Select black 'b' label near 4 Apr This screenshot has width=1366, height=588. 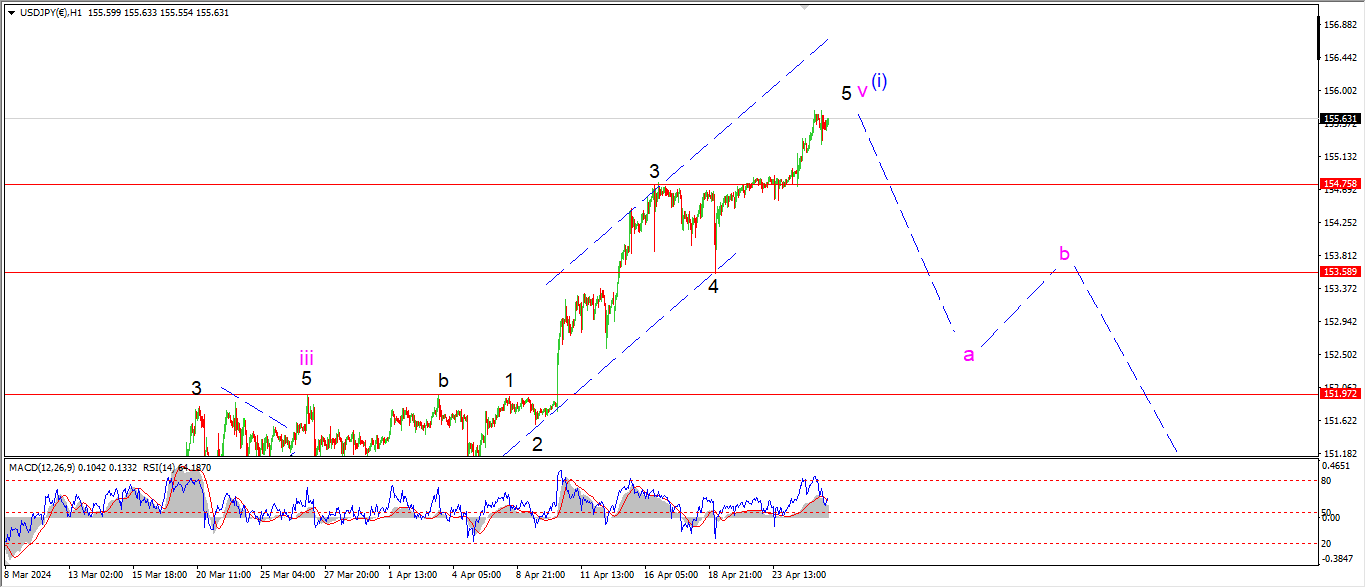coord(442,380)
